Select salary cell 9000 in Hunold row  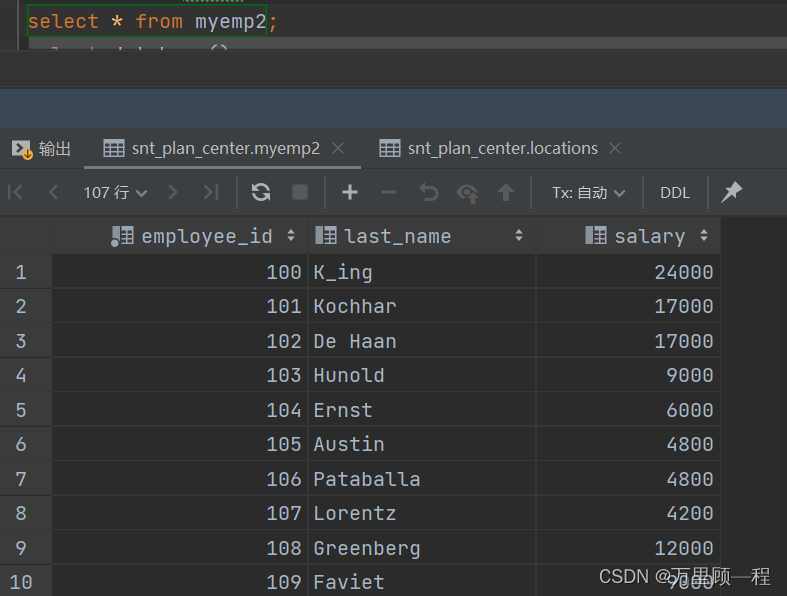[x=628, y=375]
